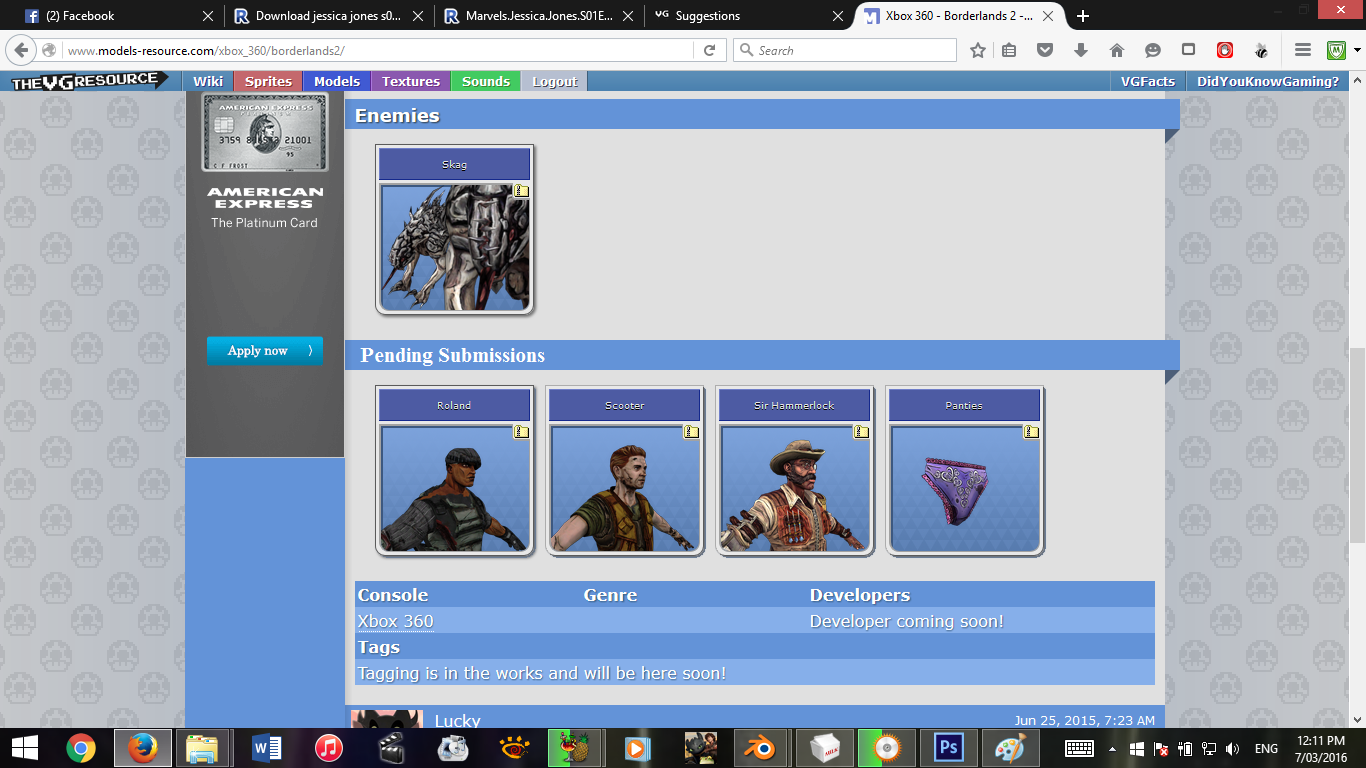Click the zip icon on Roland card
Screen dimensions: 1366x768
coord(521,432)
